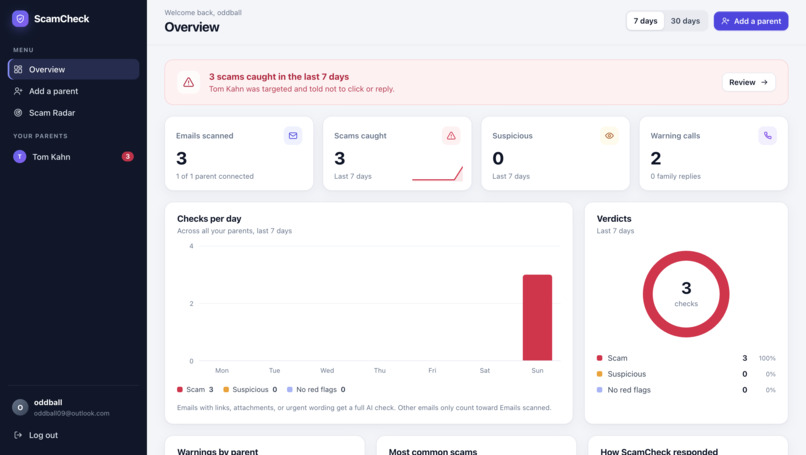Click the log out arrow icon
806x455 pixels.
pyautogui.click(x=18, y=435)
